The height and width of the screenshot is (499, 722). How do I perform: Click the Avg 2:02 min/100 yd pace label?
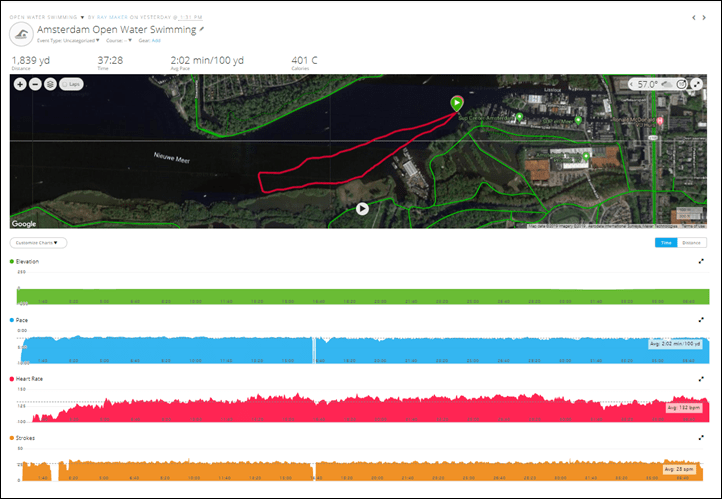(675, 344)
